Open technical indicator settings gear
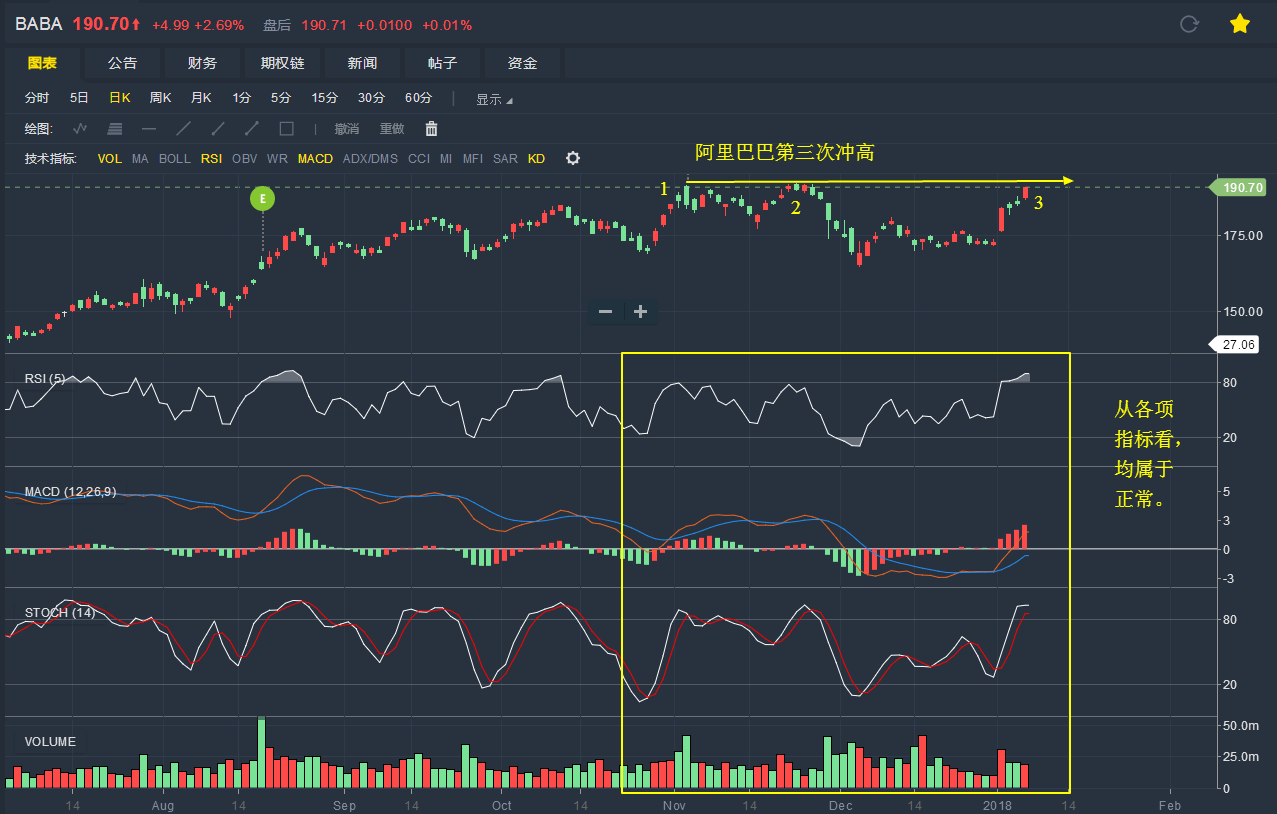Screen dimensions: 1277x814 [x=573, y=158]
